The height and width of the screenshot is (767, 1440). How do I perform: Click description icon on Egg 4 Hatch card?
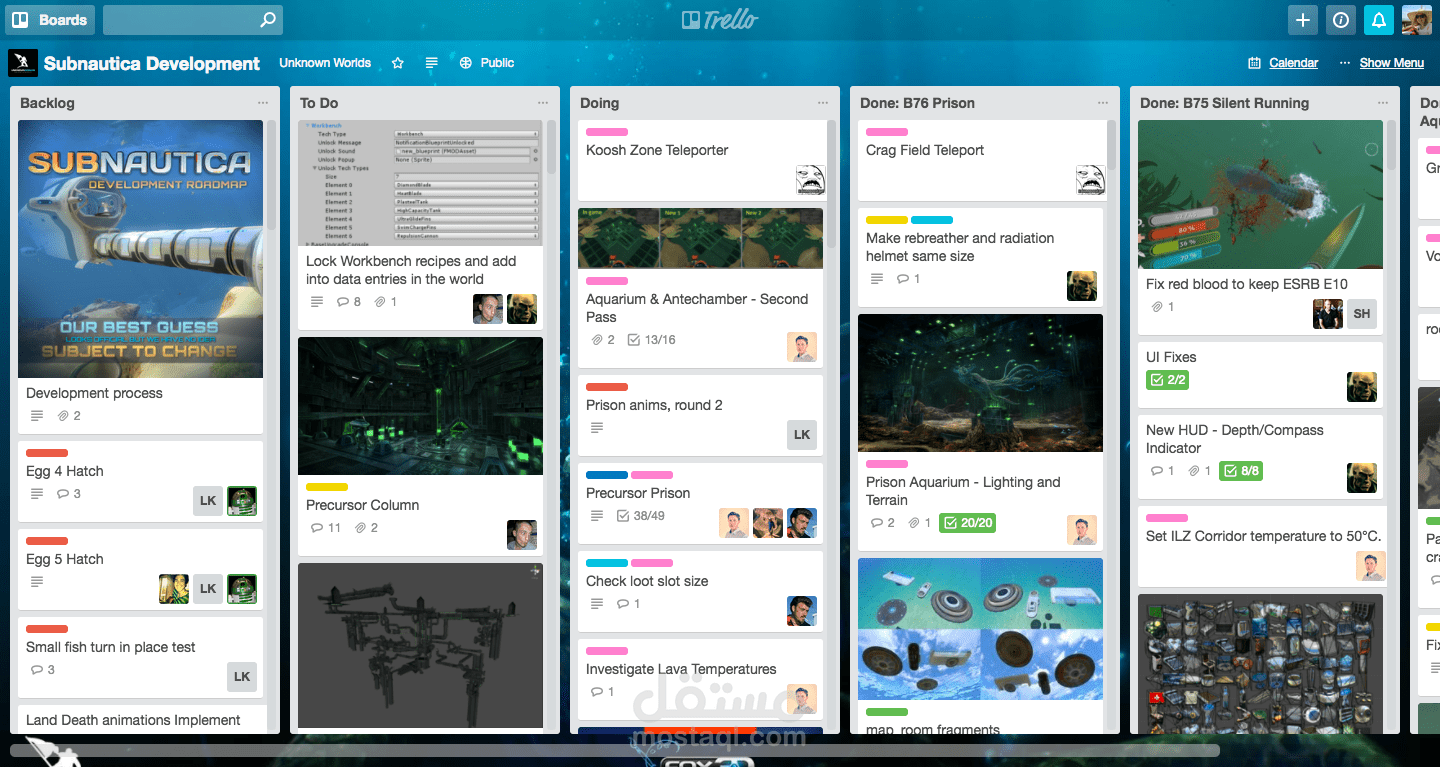point(37,494)
